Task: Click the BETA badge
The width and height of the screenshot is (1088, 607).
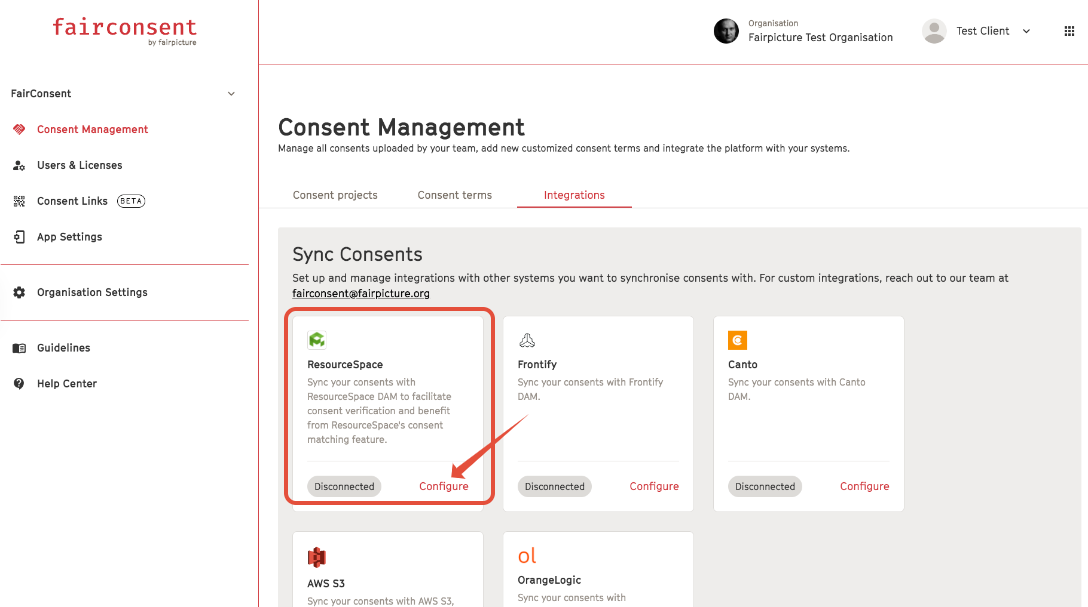Action: [x=131, y=201]
